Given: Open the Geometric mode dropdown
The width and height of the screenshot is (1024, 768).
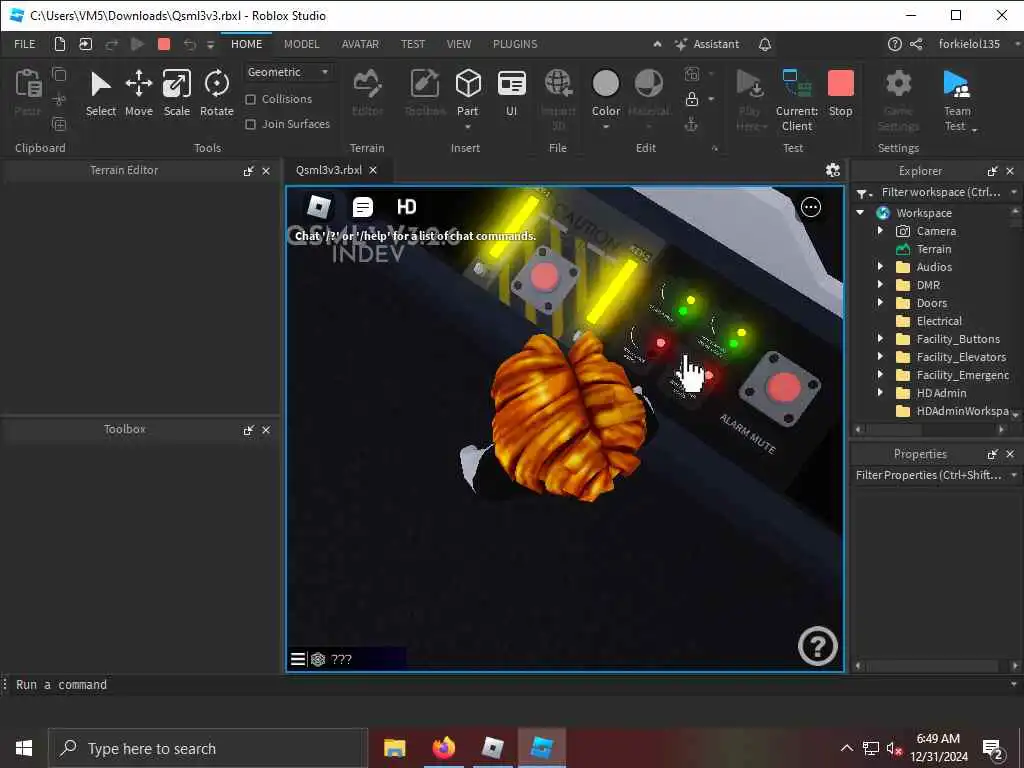Looking at the screenshot, I should (x=288, y=72).
